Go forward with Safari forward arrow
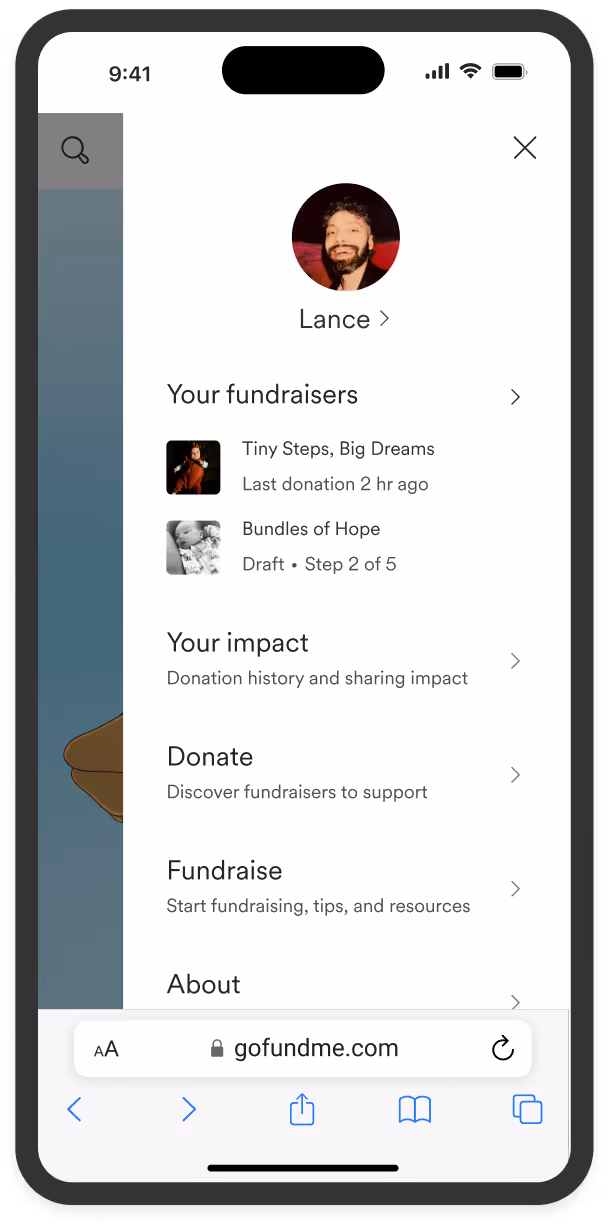The width and height of the screenshot is (608, 1225). point(189,1109)
